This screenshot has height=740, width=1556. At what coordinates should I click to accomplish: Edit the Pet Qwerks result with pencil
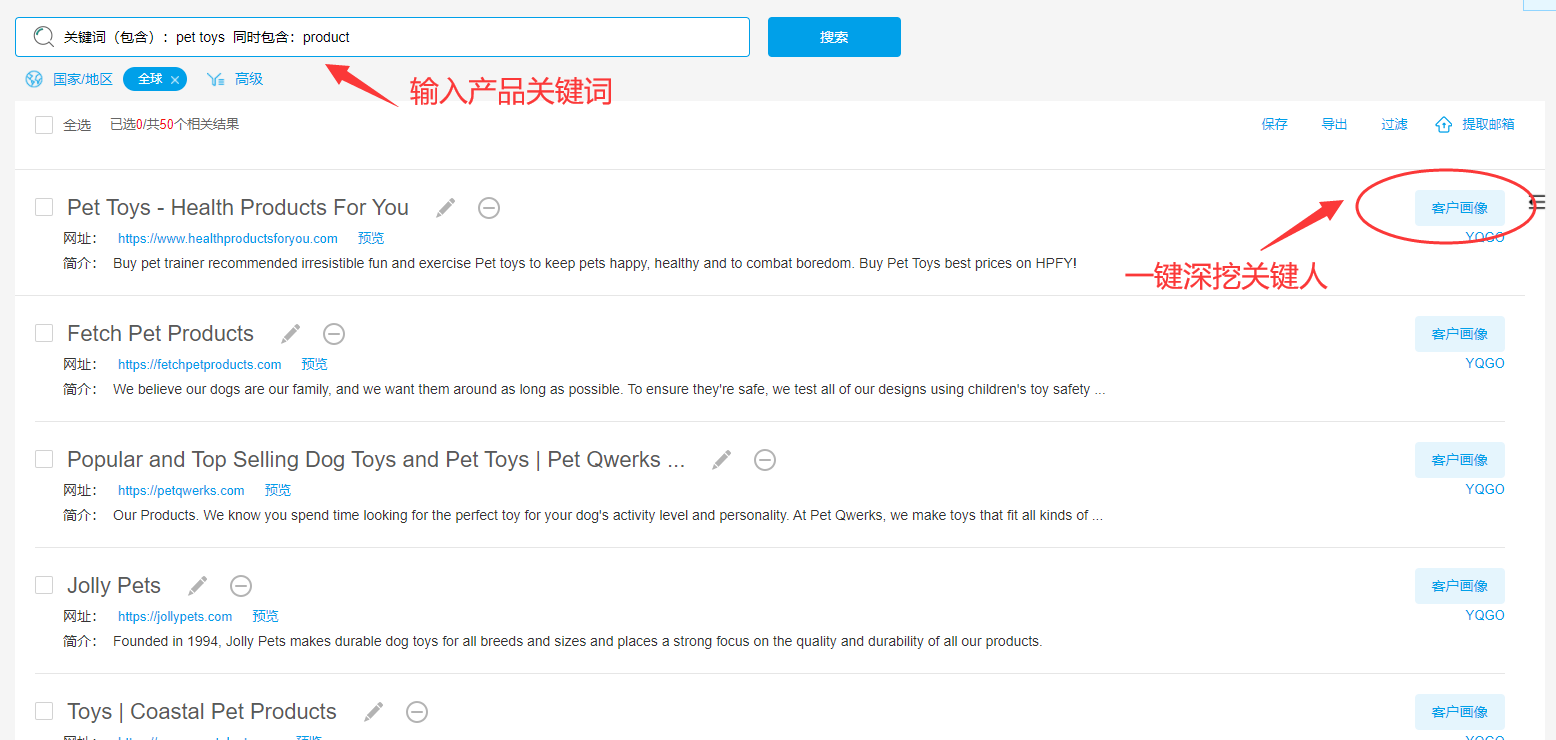pos(722,459)
